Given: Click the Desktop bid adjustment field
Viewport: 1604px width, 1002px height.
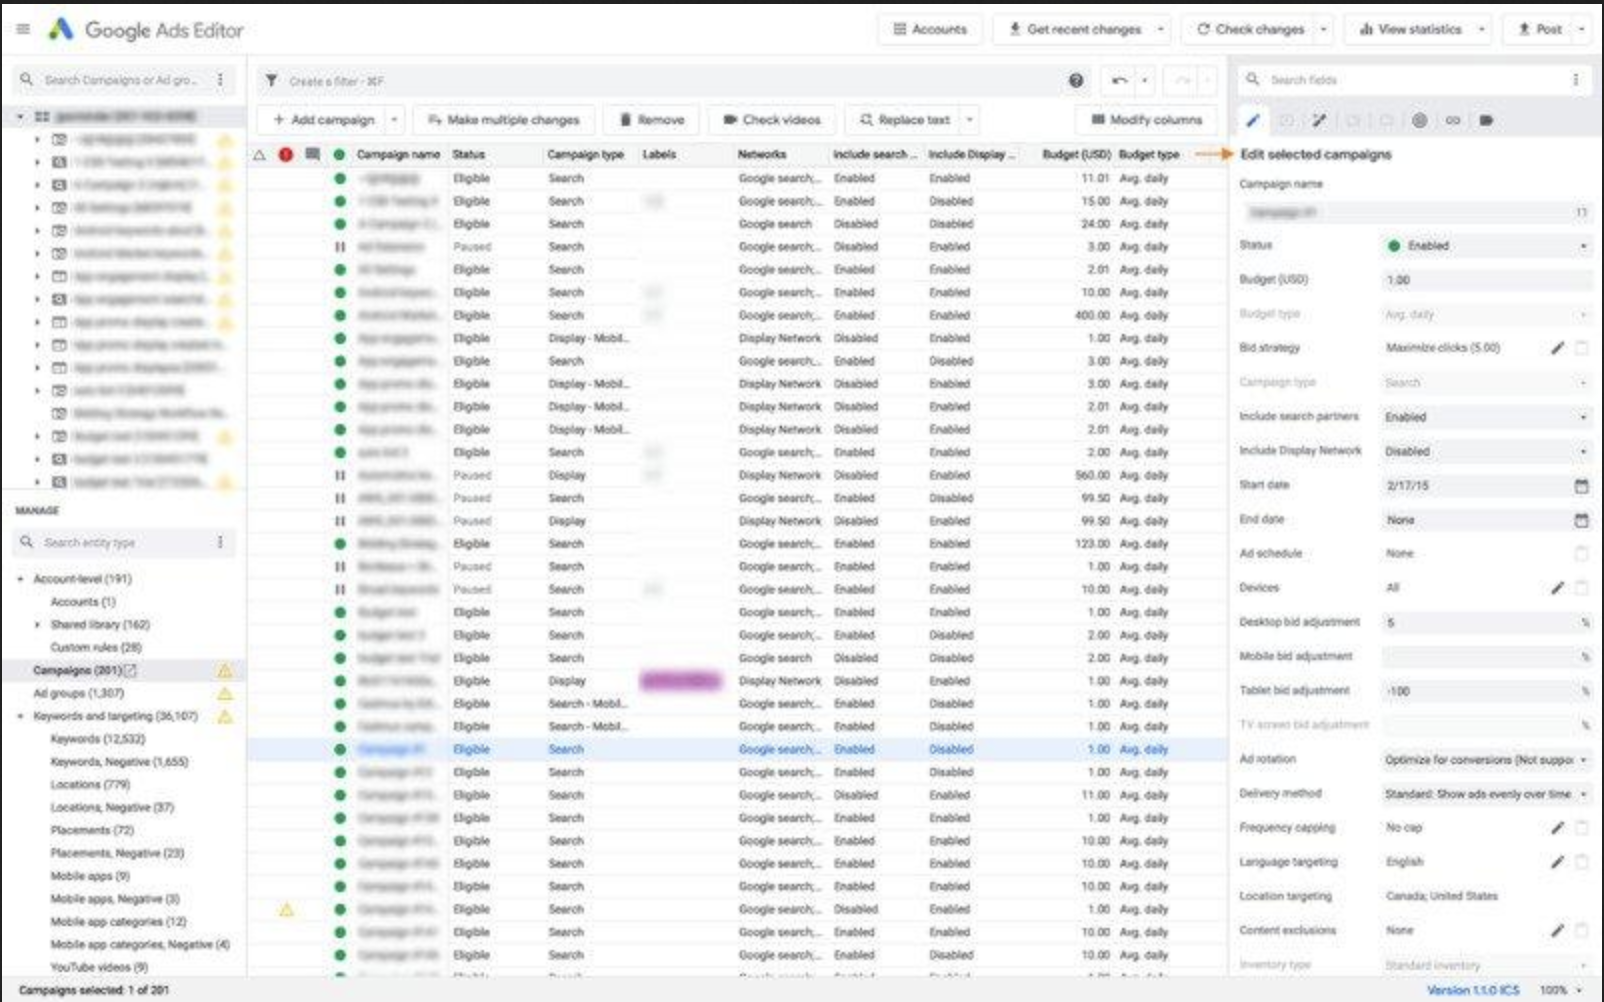Looking at the screenshot, I should click(1486, 623).
